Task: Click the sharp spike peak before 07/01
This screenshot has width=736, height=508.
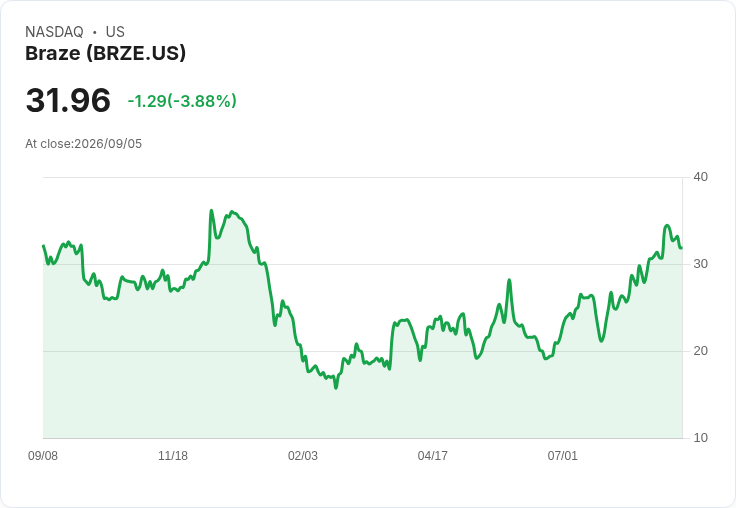Action: tap(509, 280)
